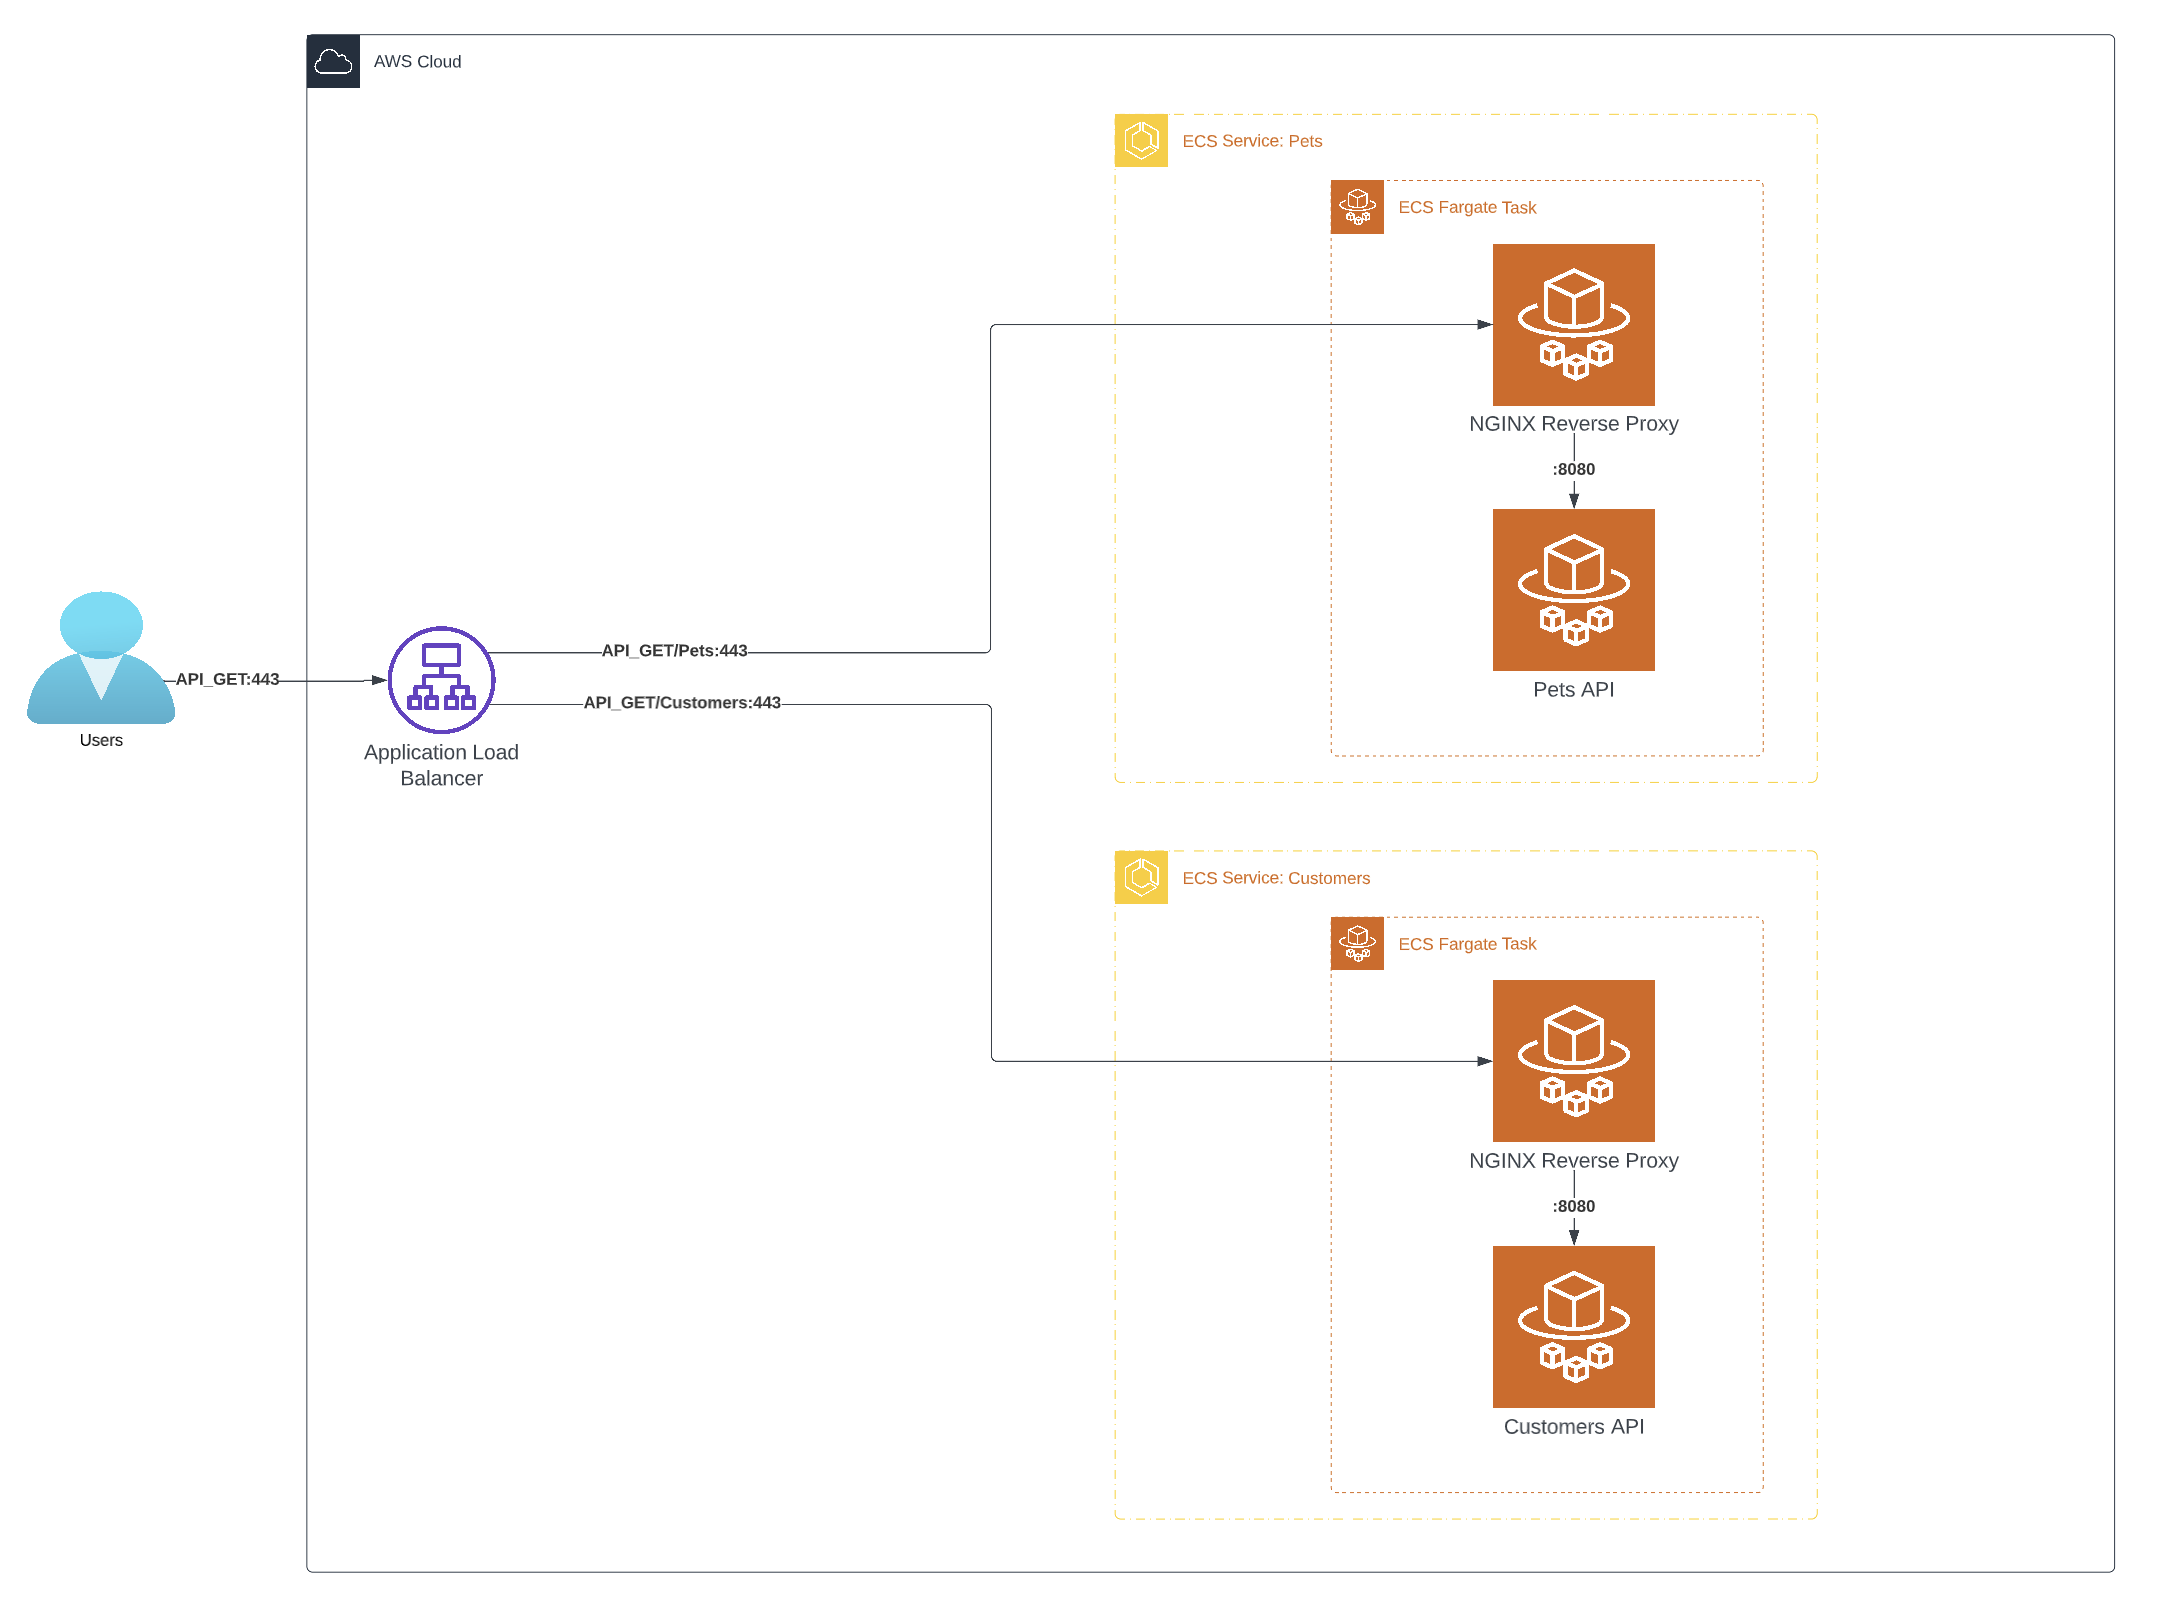The width and height of the screenshot is (2184, 1608).
Task: Select the Pets API container icon
Action: click(x=1573, y=590)
